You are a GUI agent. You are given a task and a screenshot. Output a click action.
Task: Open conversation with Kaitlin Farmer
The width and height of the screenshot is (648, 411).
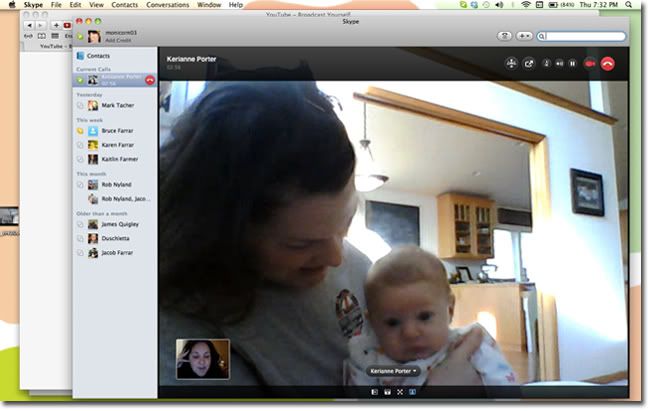[115, 159]
